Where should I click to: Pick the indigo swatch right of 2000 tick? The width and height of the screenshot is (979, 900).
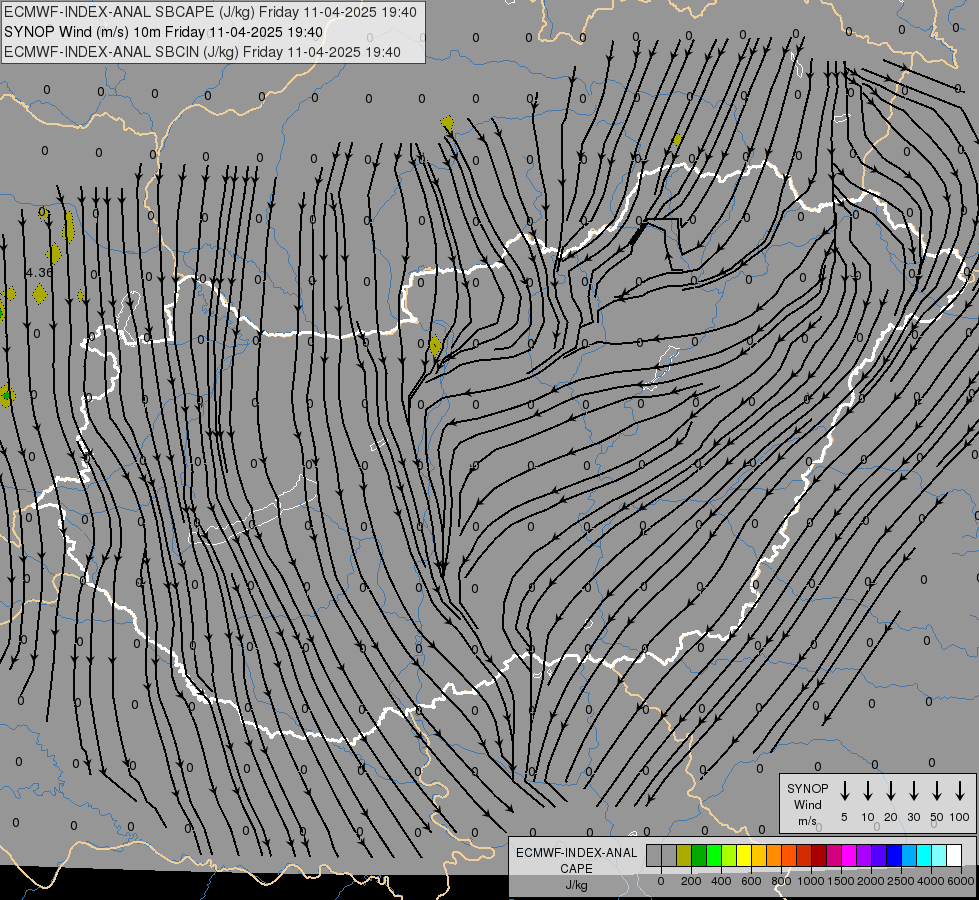878,856
